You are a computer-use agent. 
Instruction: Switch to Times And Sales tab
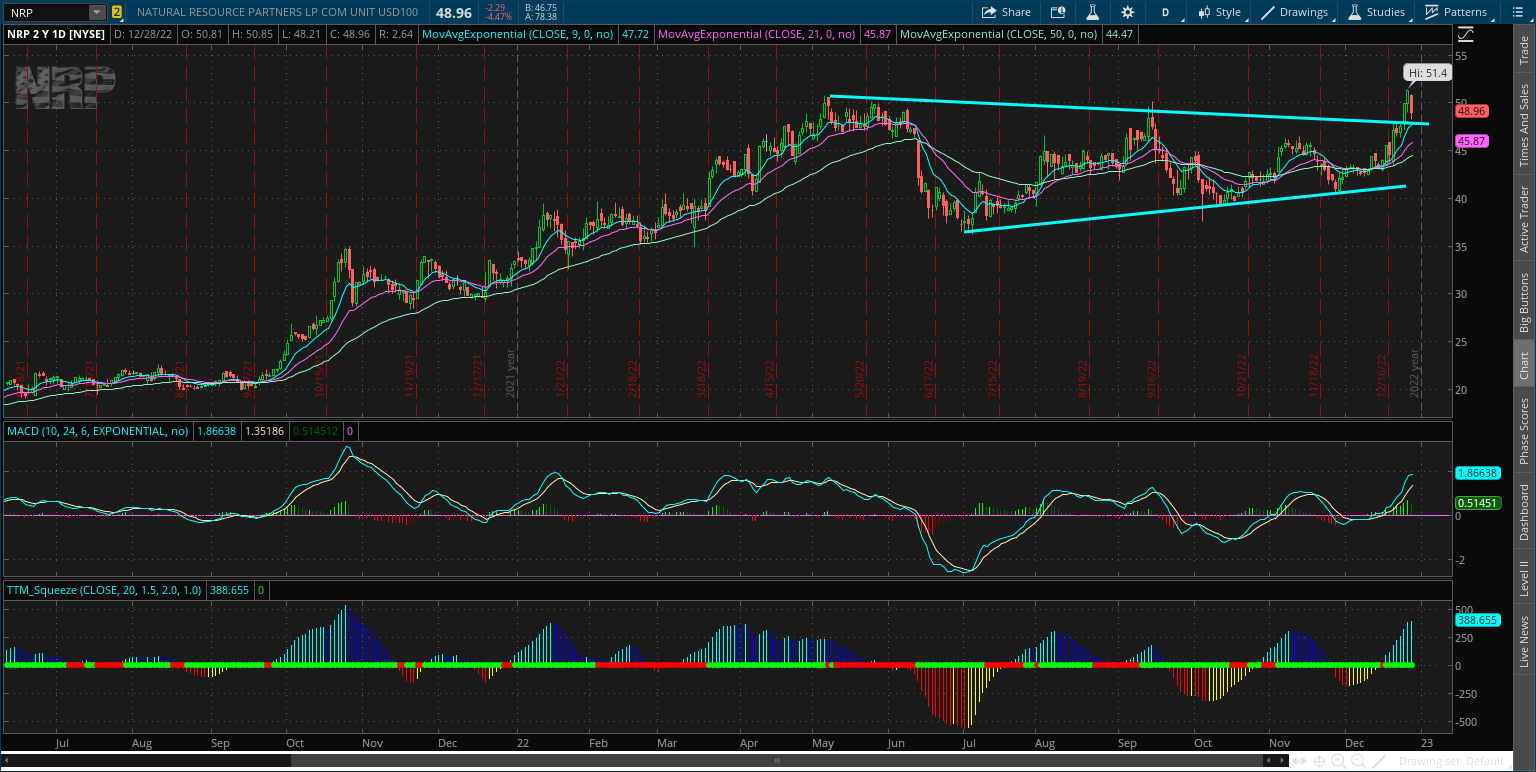tap(1524, 125)
